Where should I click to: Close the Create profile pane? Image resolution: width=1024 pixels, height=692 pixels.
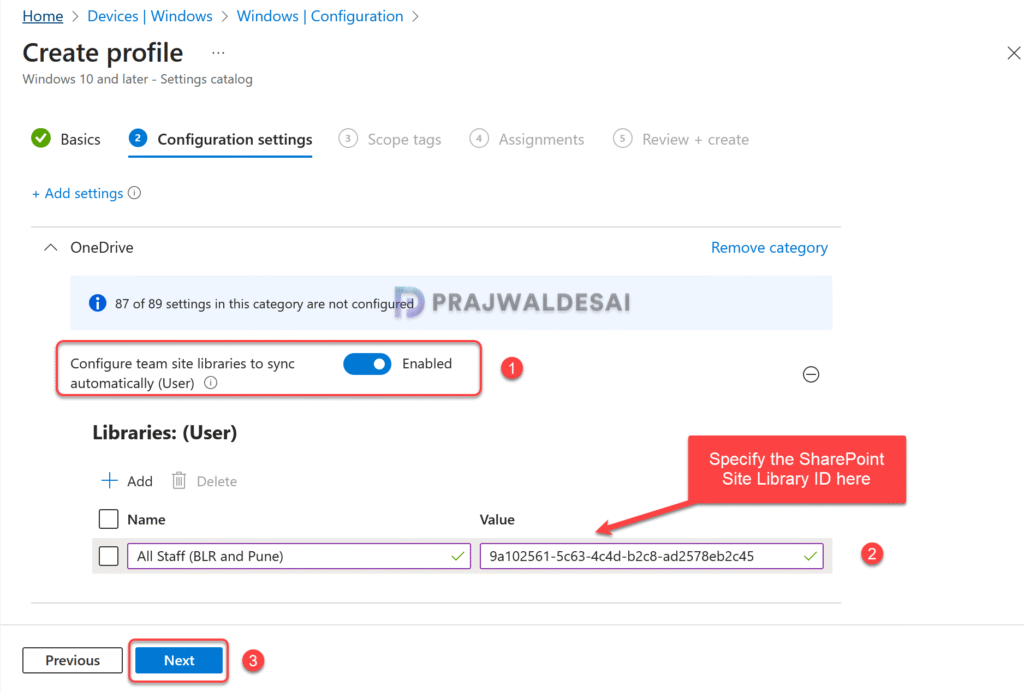pos(1013,53)
